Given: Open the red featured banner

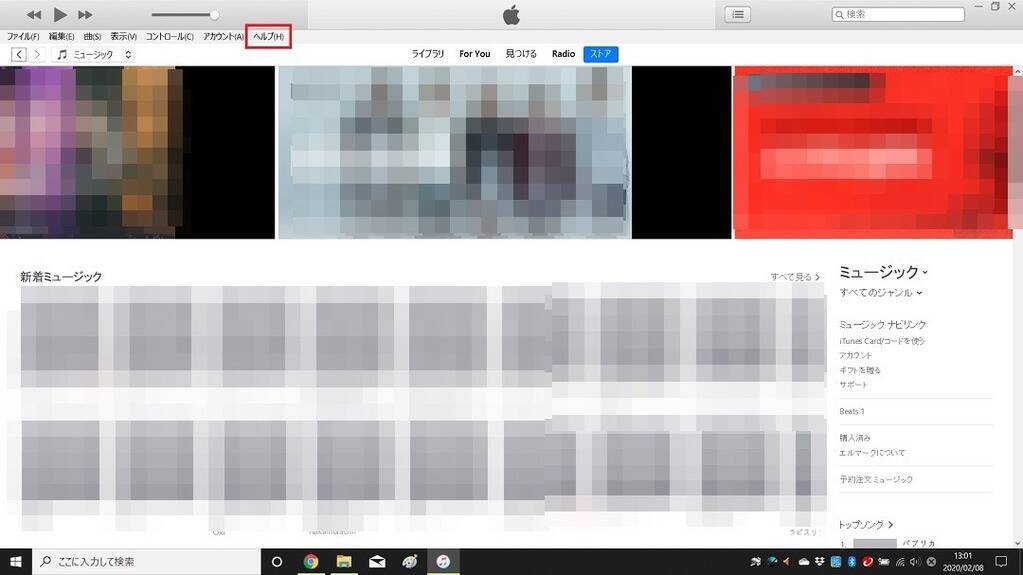Looking at the screenshot, I should coord(873,152).
